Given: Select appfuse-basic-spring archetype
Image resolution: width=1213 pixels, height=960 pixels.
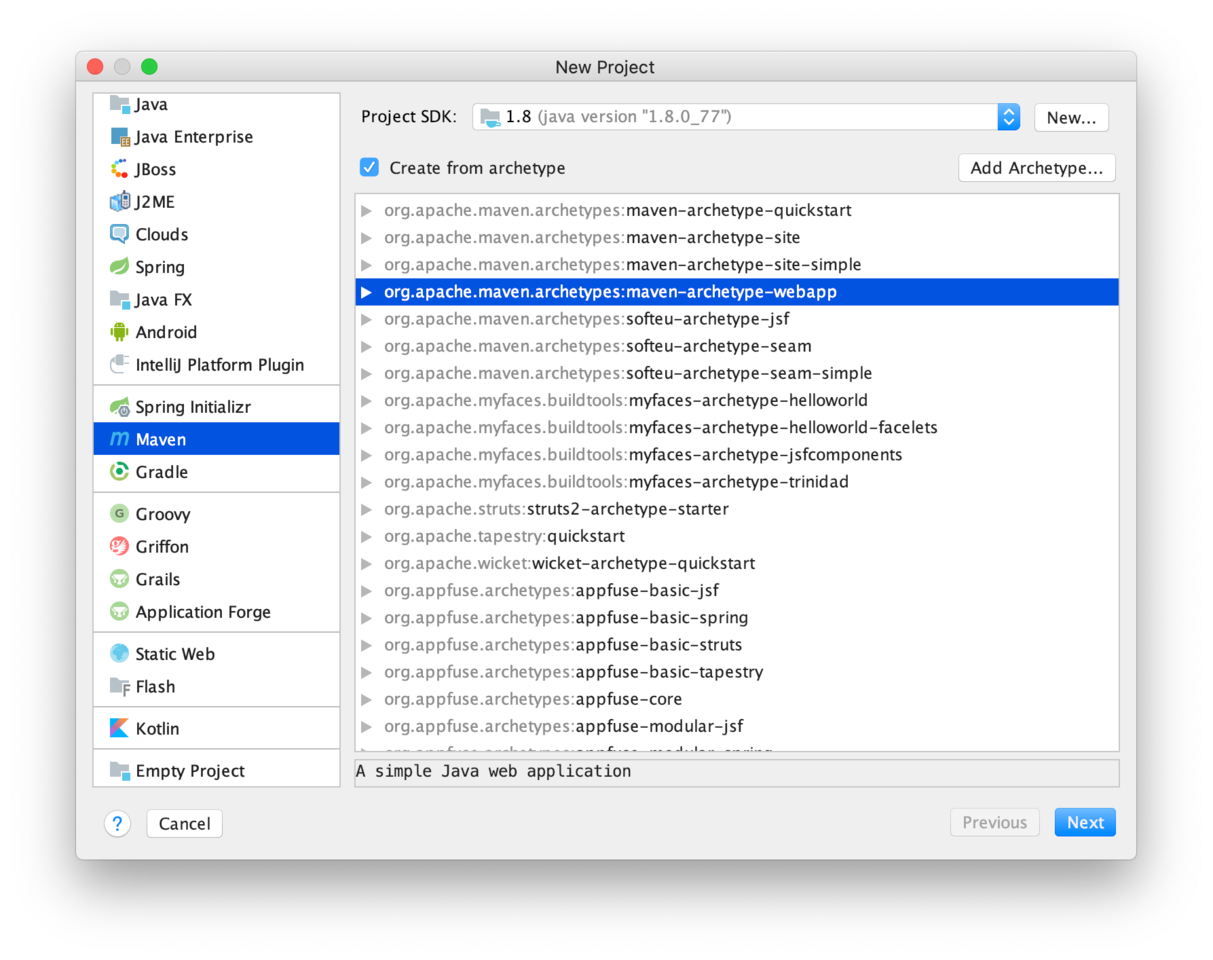Looking at the screenshot, I should pos(737,617).
